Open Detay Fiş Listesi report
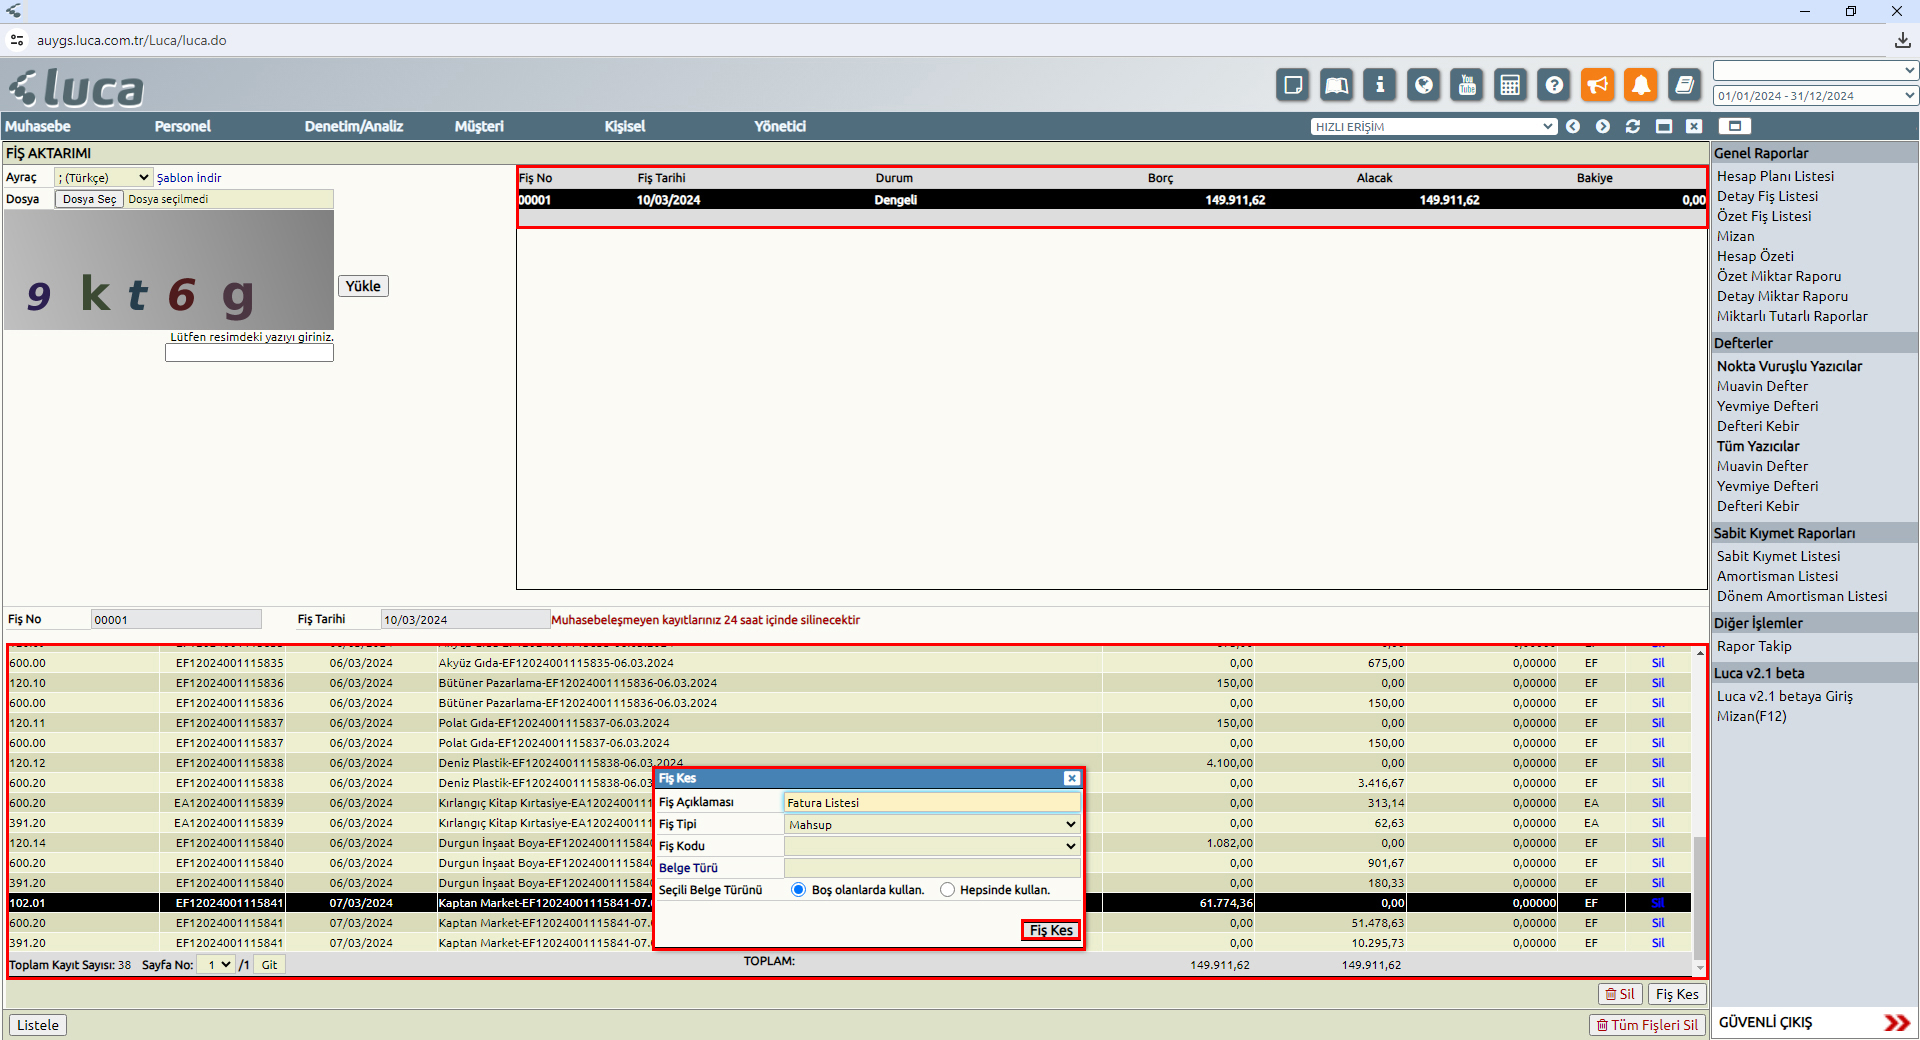This screenshot has height=1040, width=1920. [1767, 196]
